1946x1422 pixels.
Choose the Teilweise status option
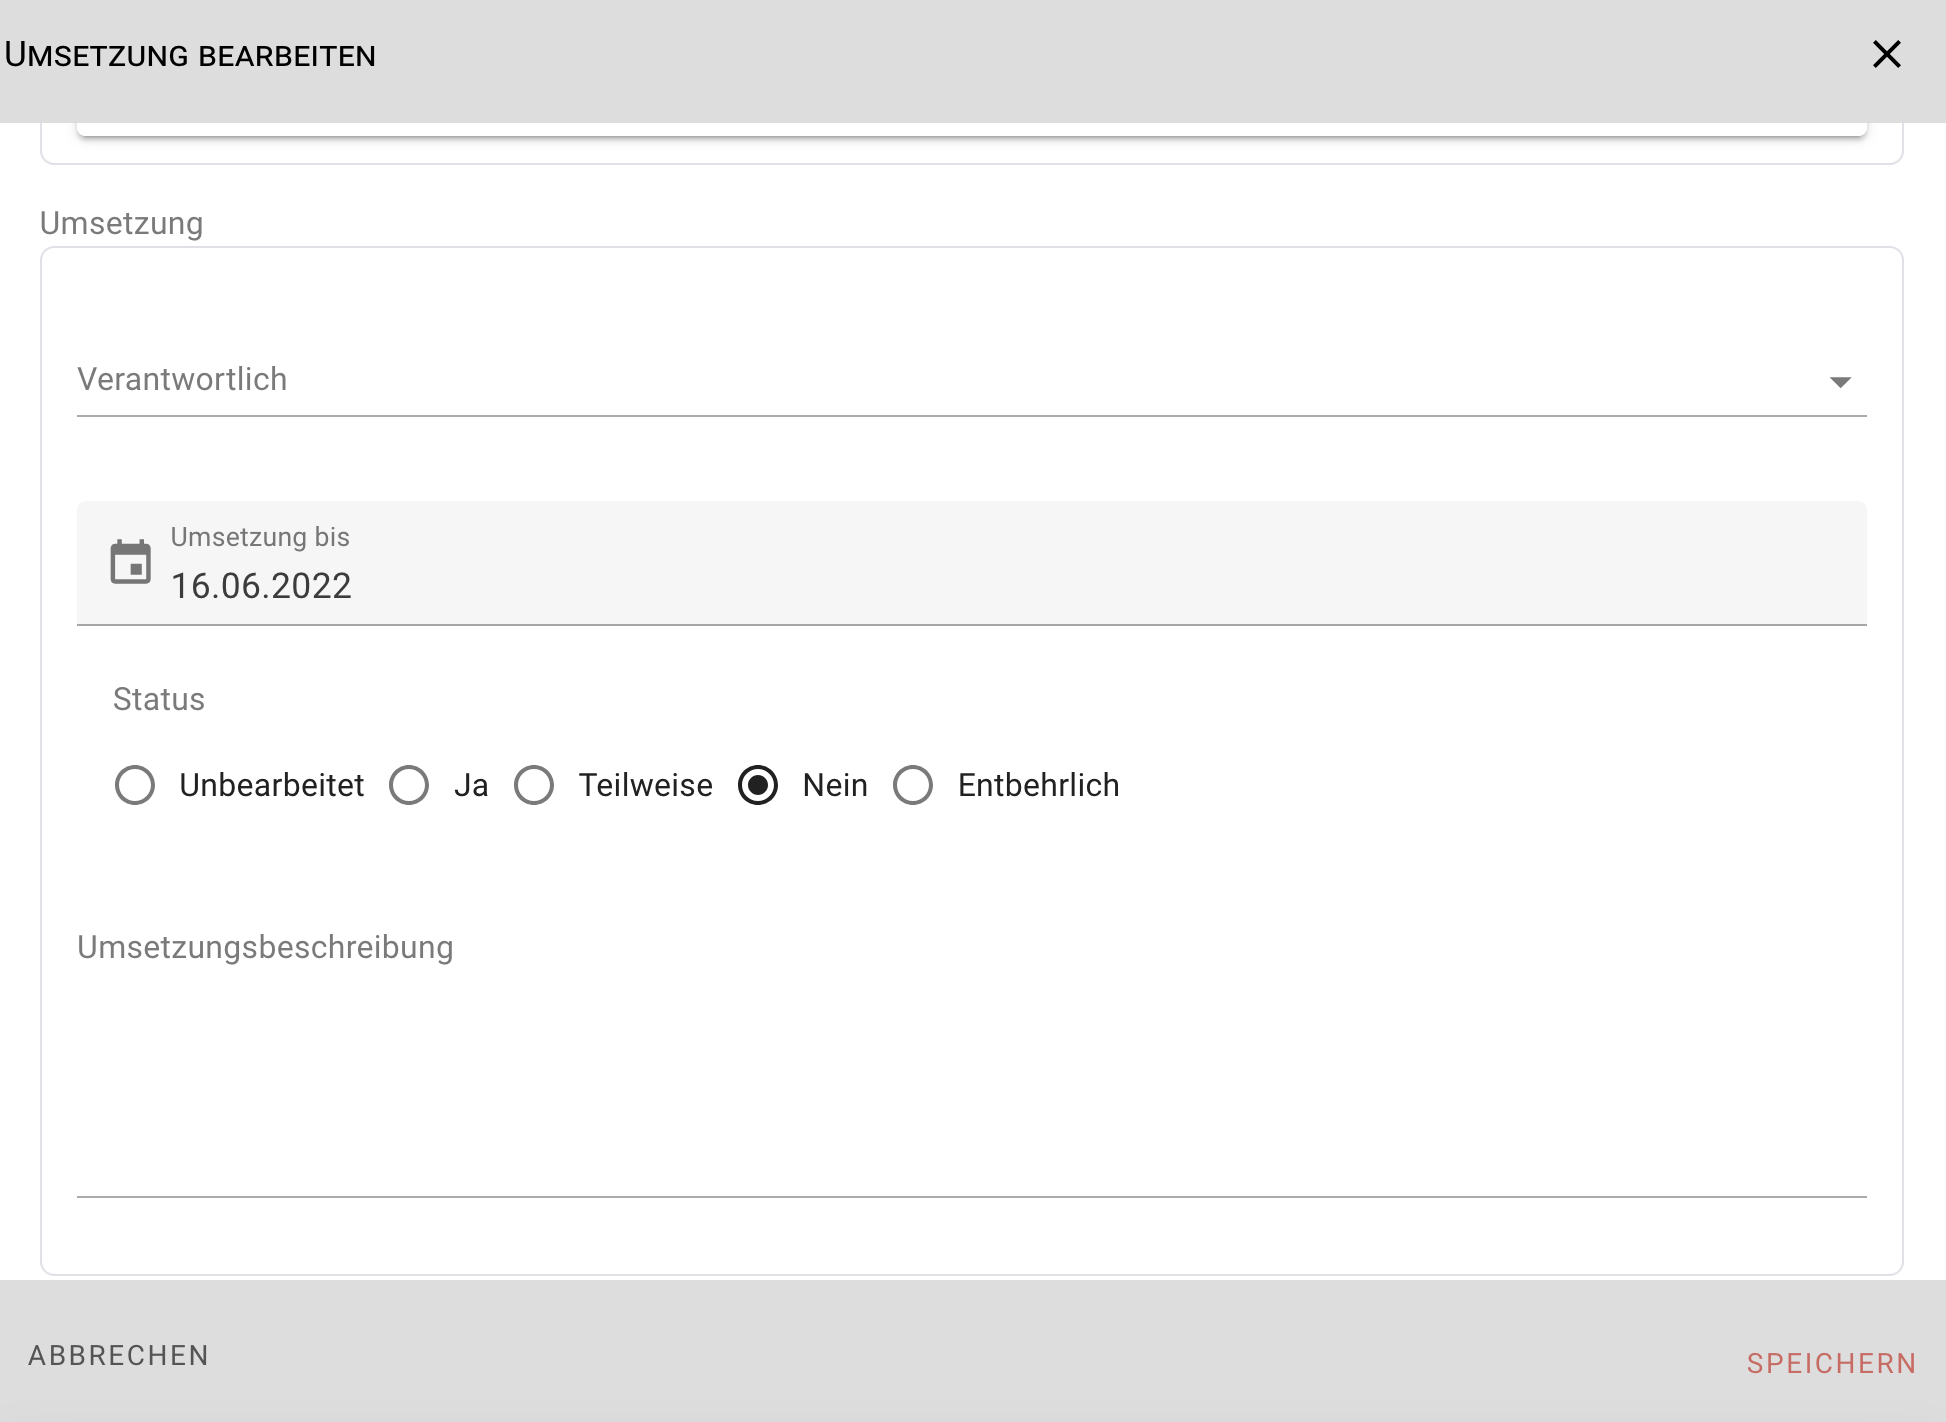(534, 785)
